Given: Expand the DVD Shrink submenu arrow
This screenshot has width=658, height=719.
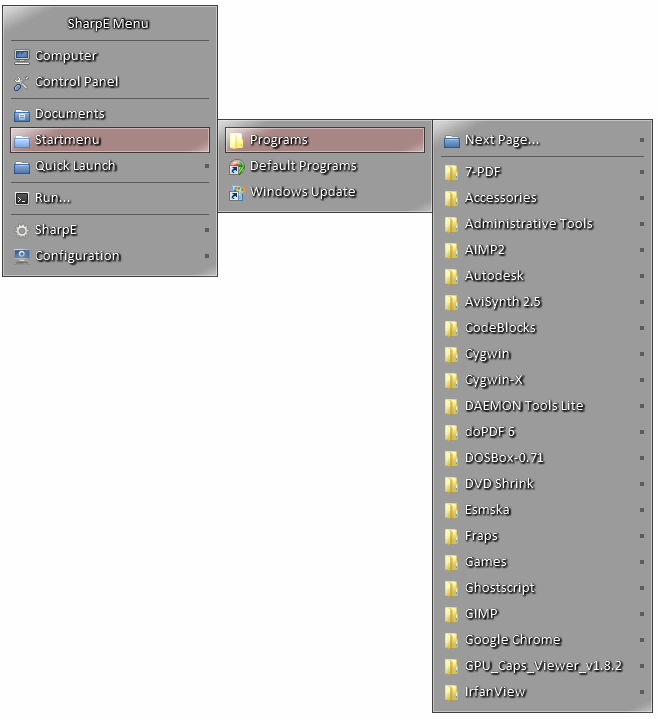Looking at the screenshot, I should tap(642, 484).
